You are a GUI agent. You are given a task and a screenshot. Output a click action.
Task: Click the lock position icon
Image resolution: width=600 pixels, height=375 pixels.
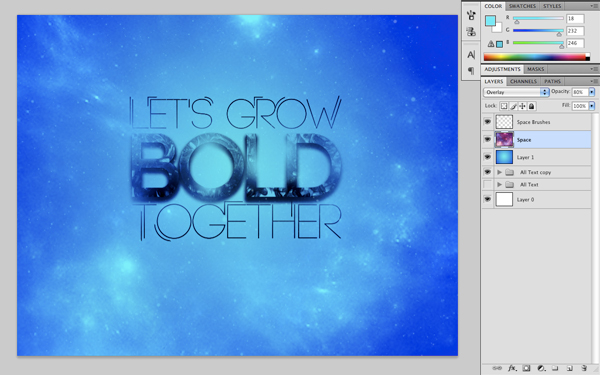(522, 106)
